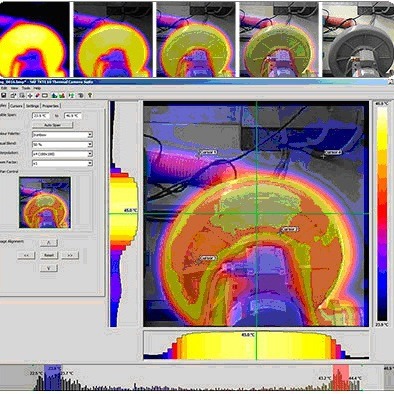Click the upper span temperature field
The width and height of the screenshot is (394, 394).
pyautogui.click(x=73, y=116)
